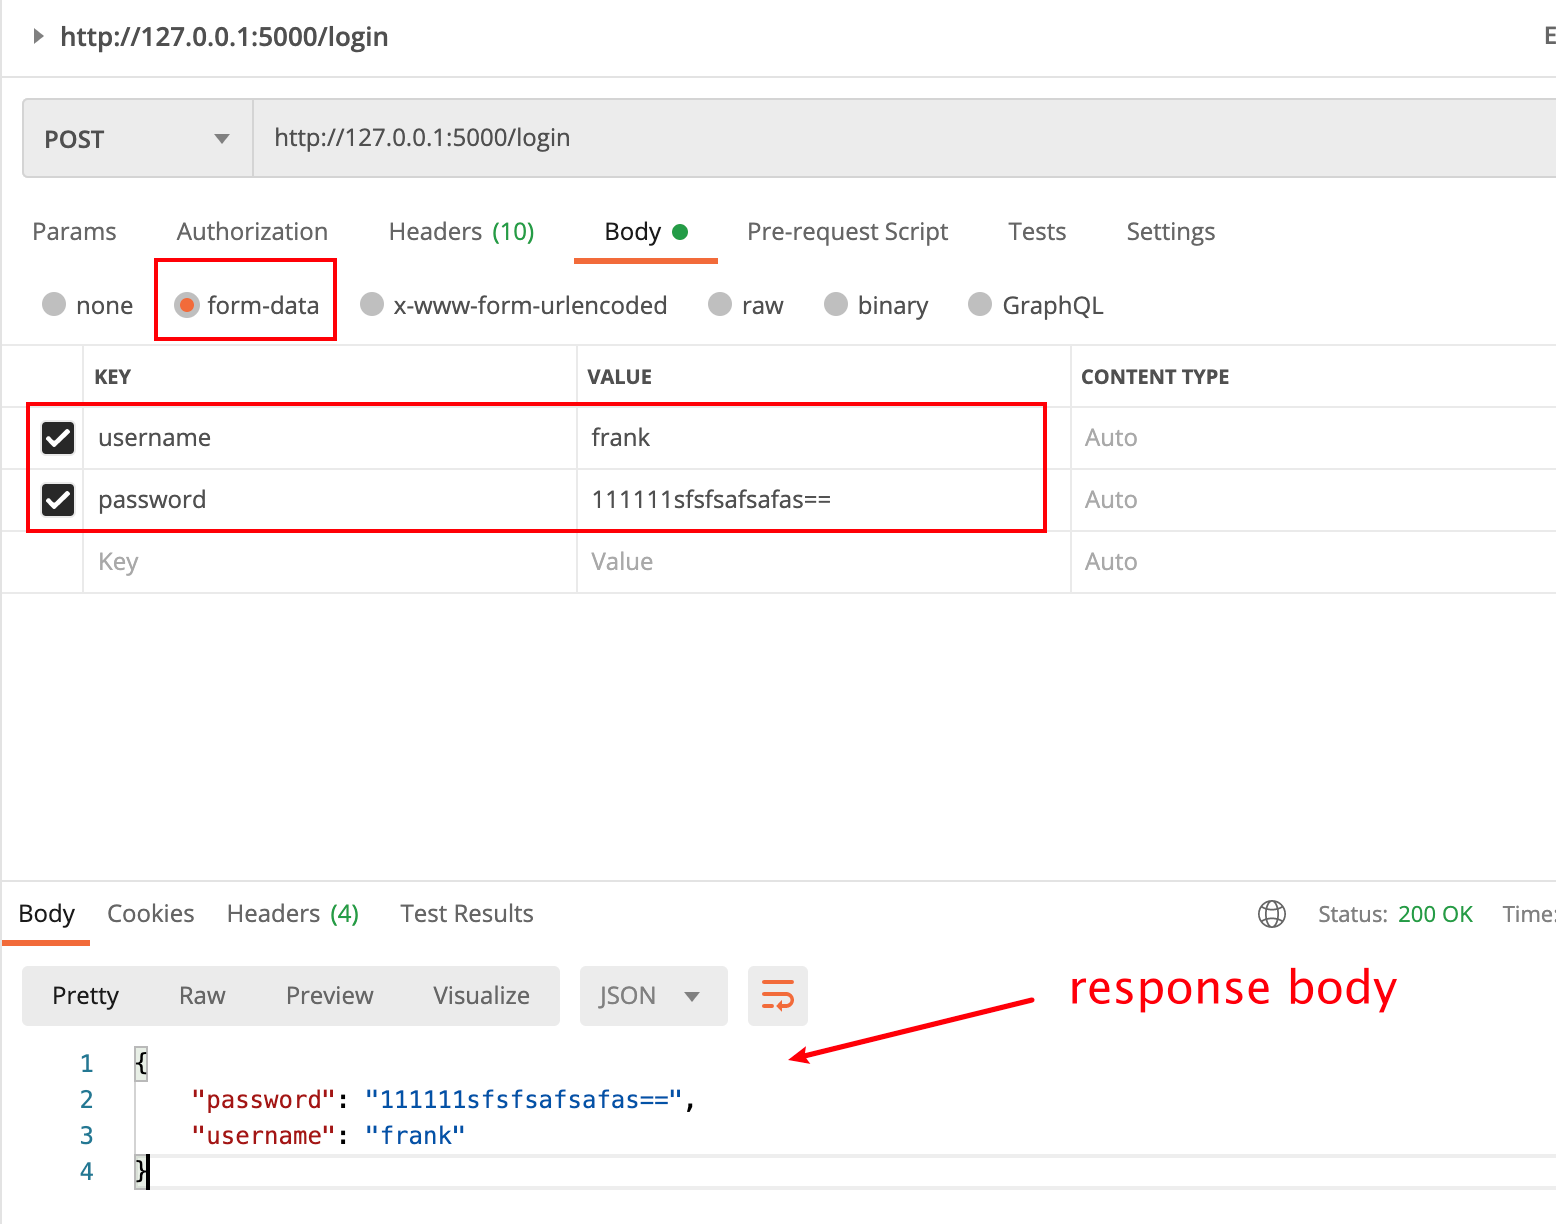
Task: Open the request Settings tab
Action: pyautogui.click(x=1170, y=232)
